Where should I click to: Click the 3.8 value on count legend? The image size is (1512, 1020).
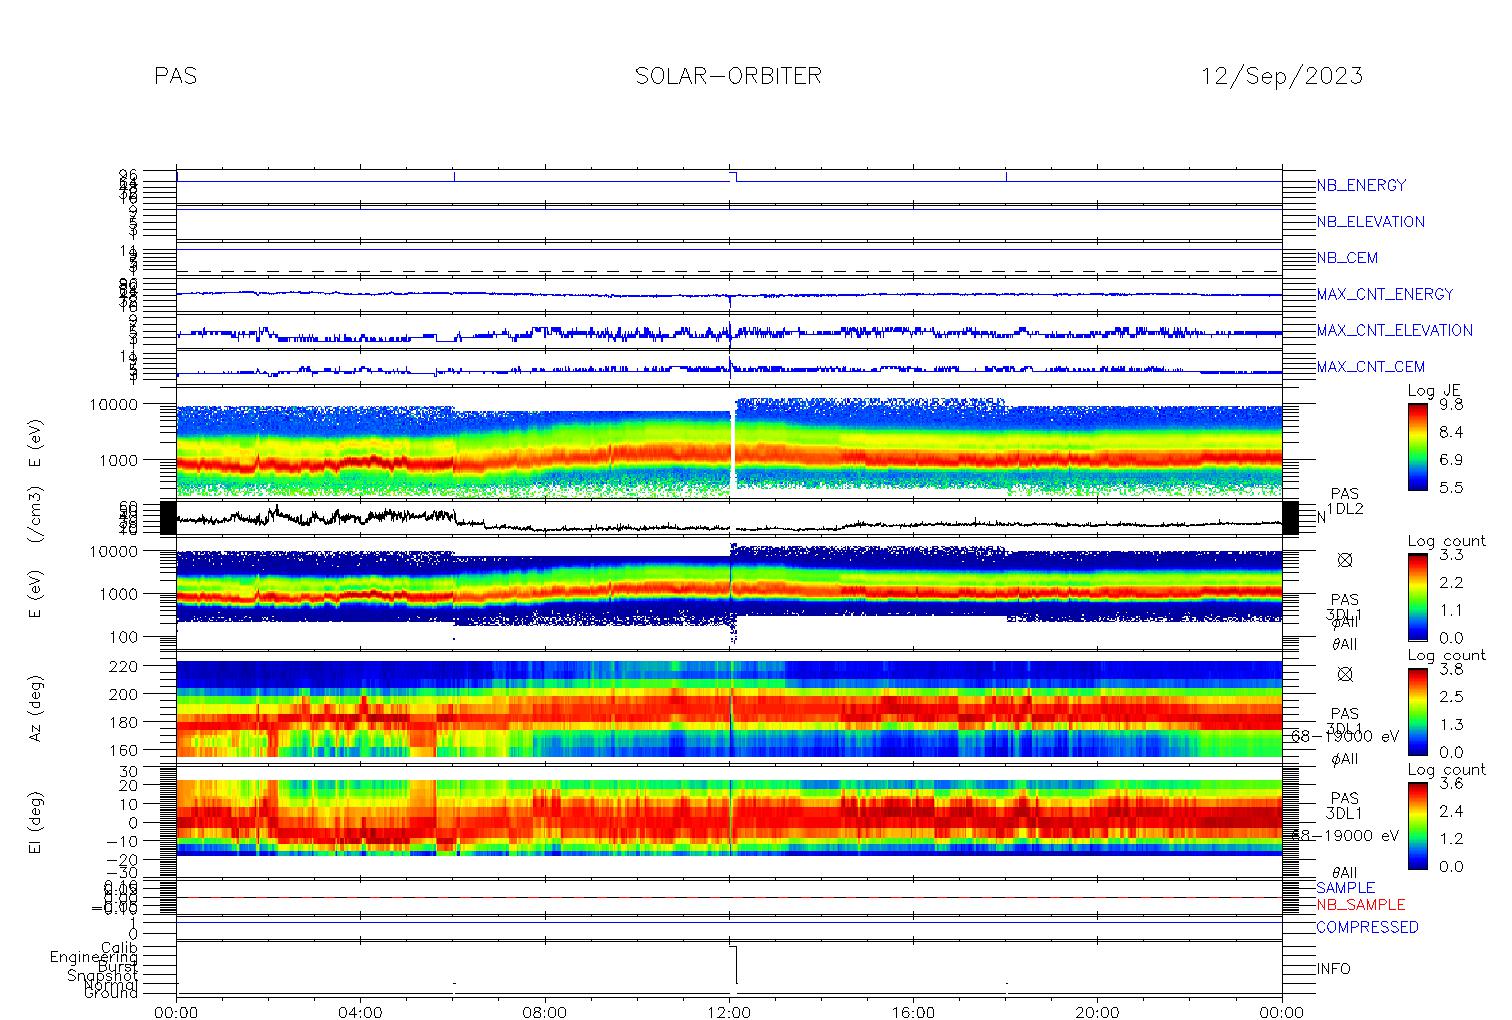tap(1450, 669)
